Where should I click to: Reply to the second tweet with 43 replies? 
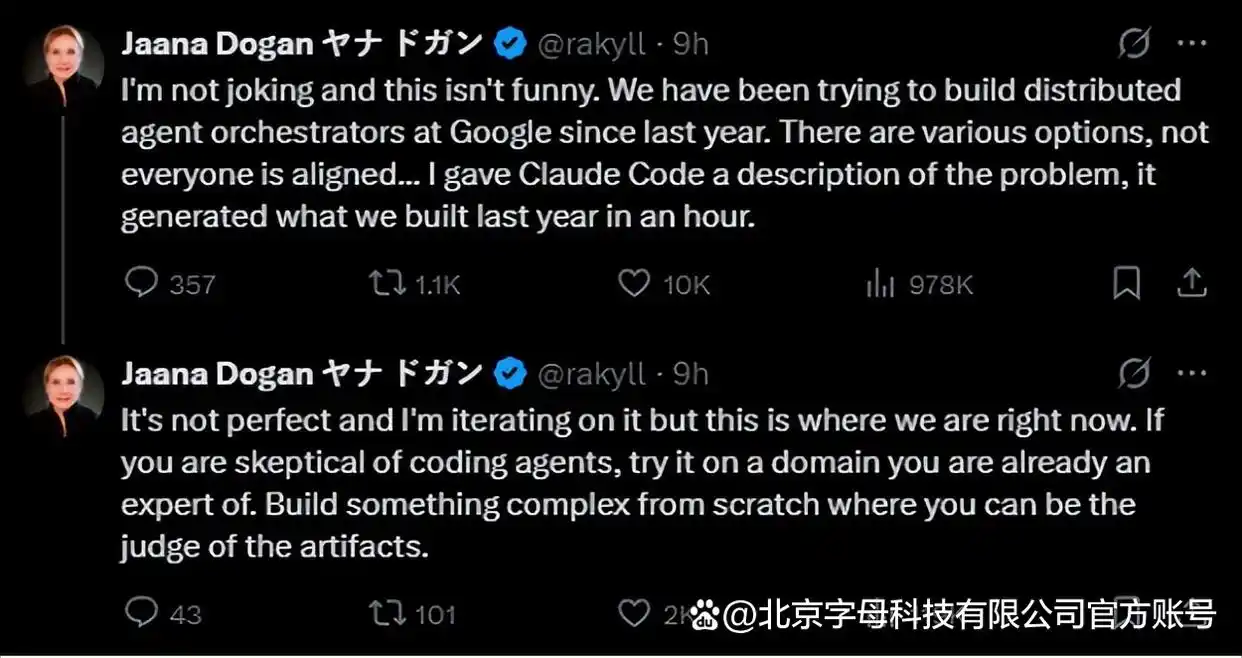(x=142, y=612)
